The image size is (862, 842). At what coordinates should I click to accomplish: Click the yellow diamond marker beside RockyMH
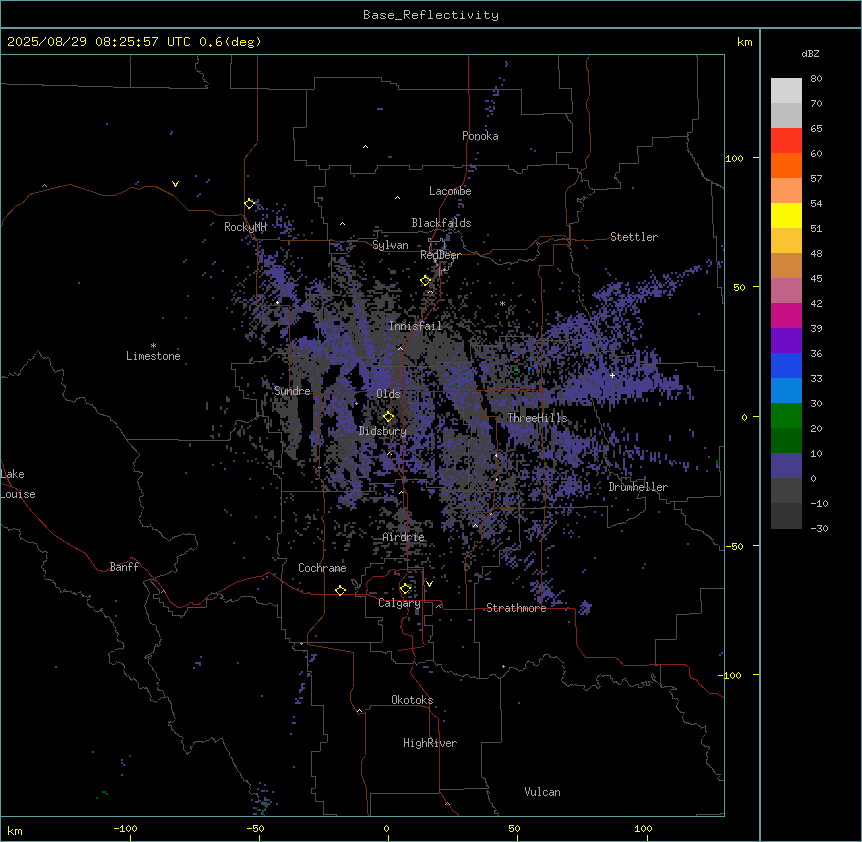pyautogui.click(x=250, y=204)
